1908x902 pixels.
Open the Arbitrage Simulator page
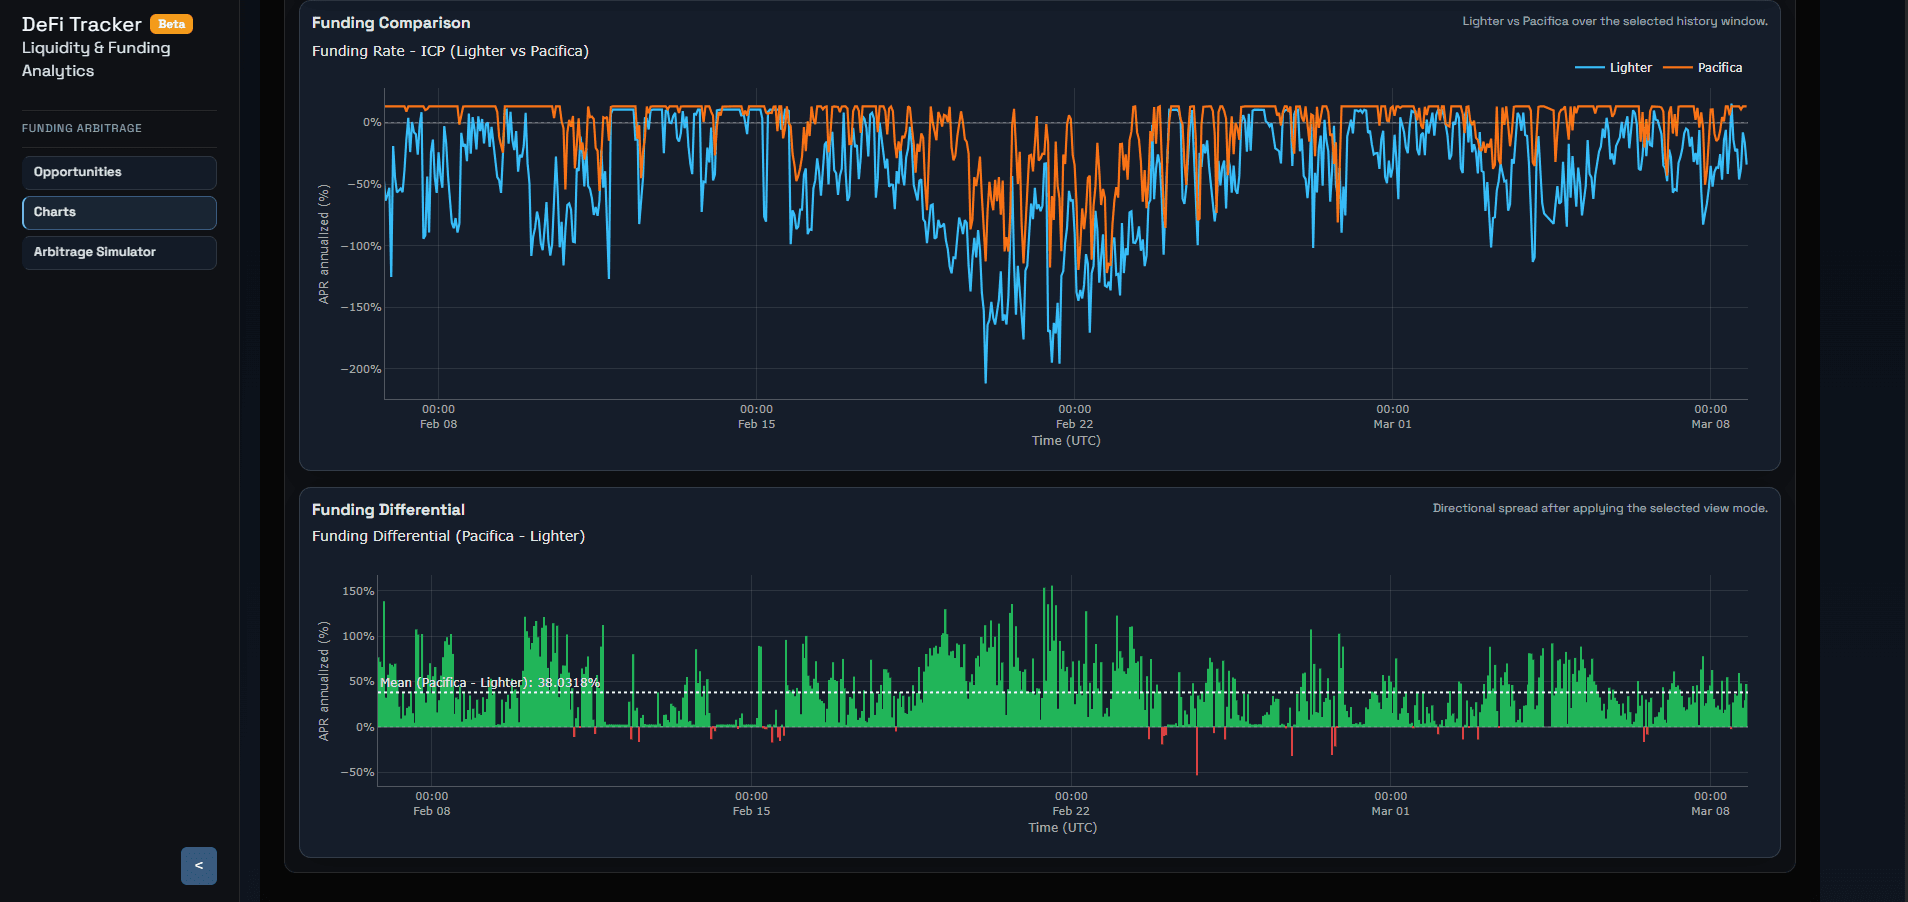coord(119,252)
